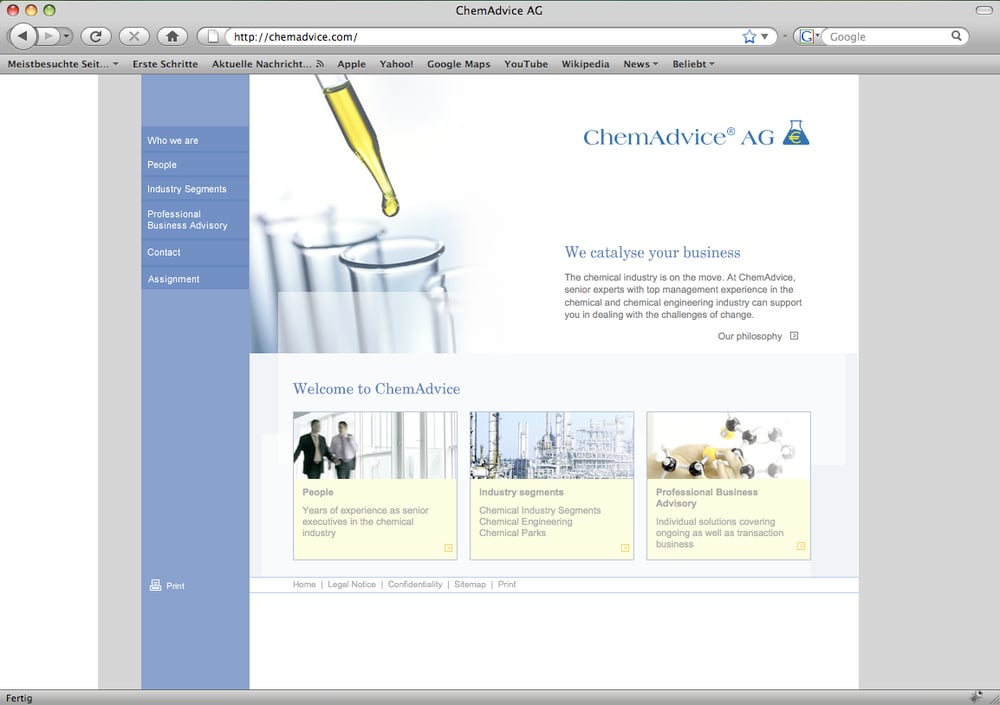
Task: Click the Print link in the footer
Action: click(507, 584)
